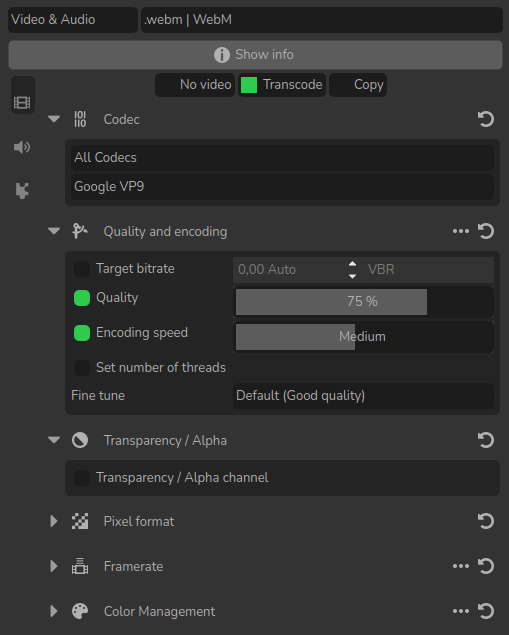The image size is (509, 635).
Task: Reset the Codec section settings
Action: (486, 119)
